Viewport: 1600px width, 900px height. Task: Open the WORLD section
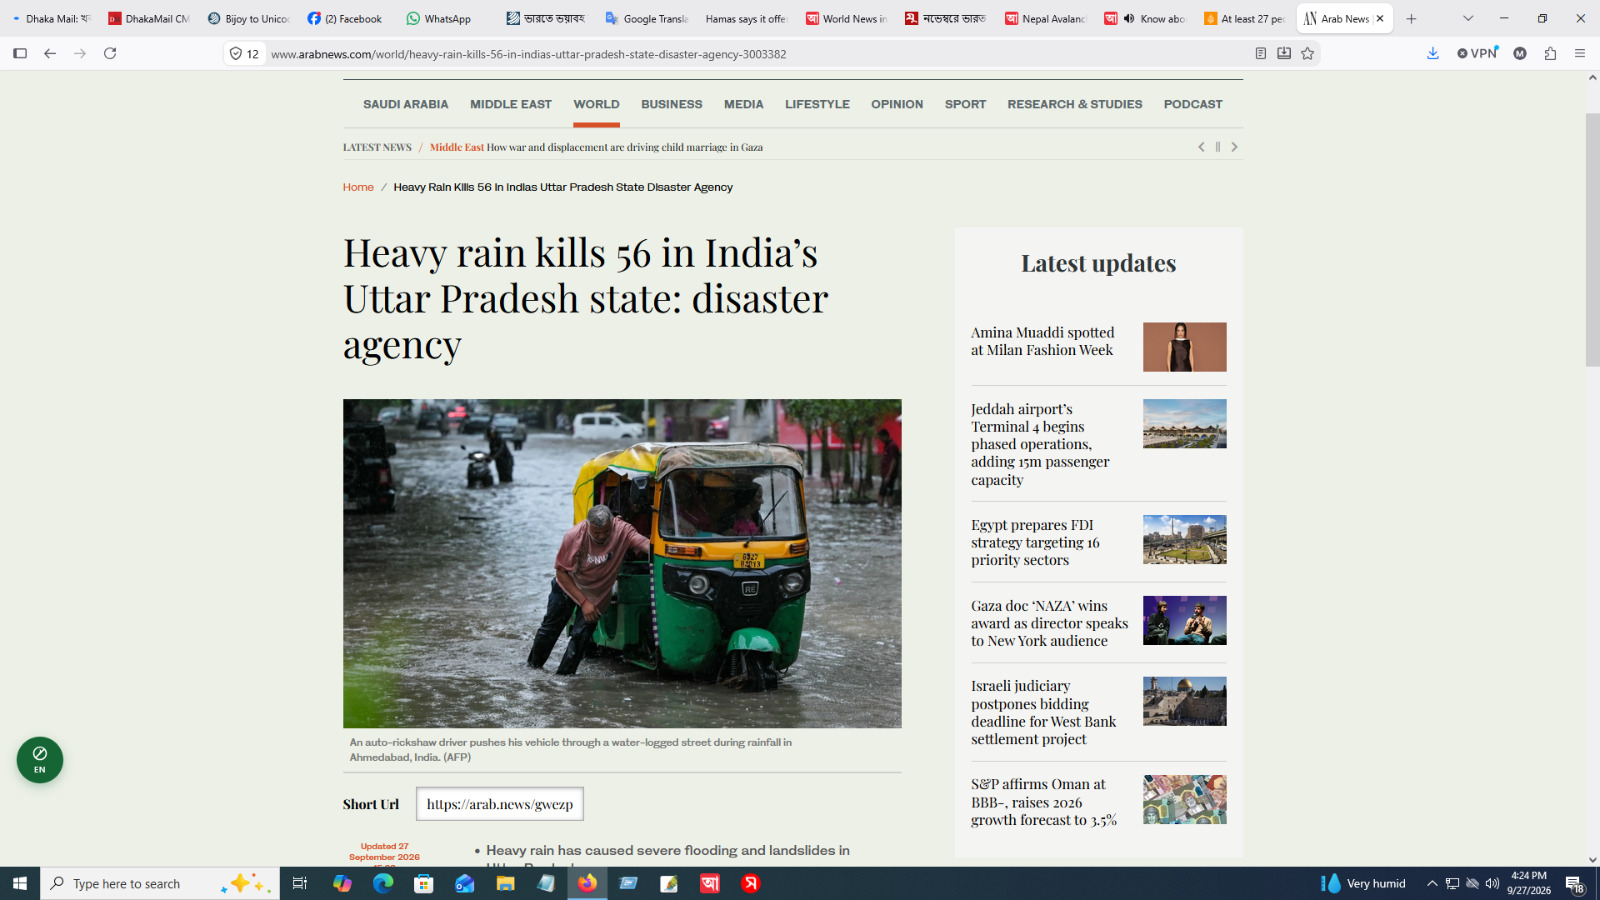596,104
